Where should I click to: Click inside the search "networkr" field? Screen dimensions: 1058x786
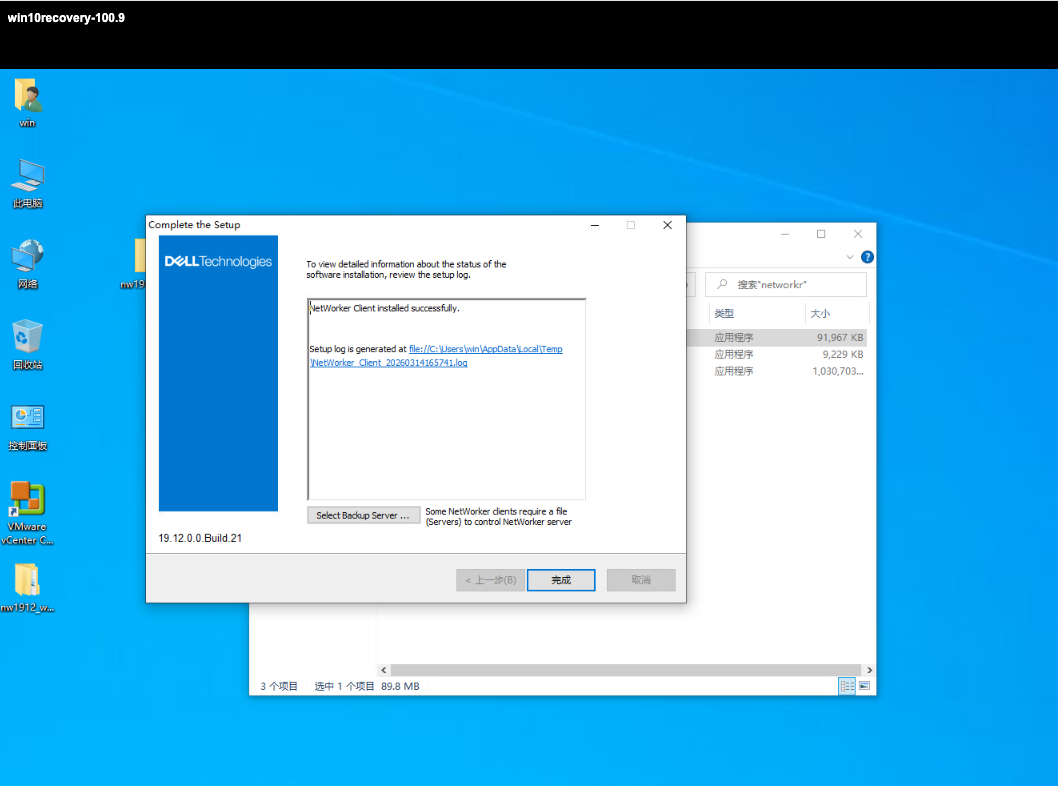click(x=785, y=285)
